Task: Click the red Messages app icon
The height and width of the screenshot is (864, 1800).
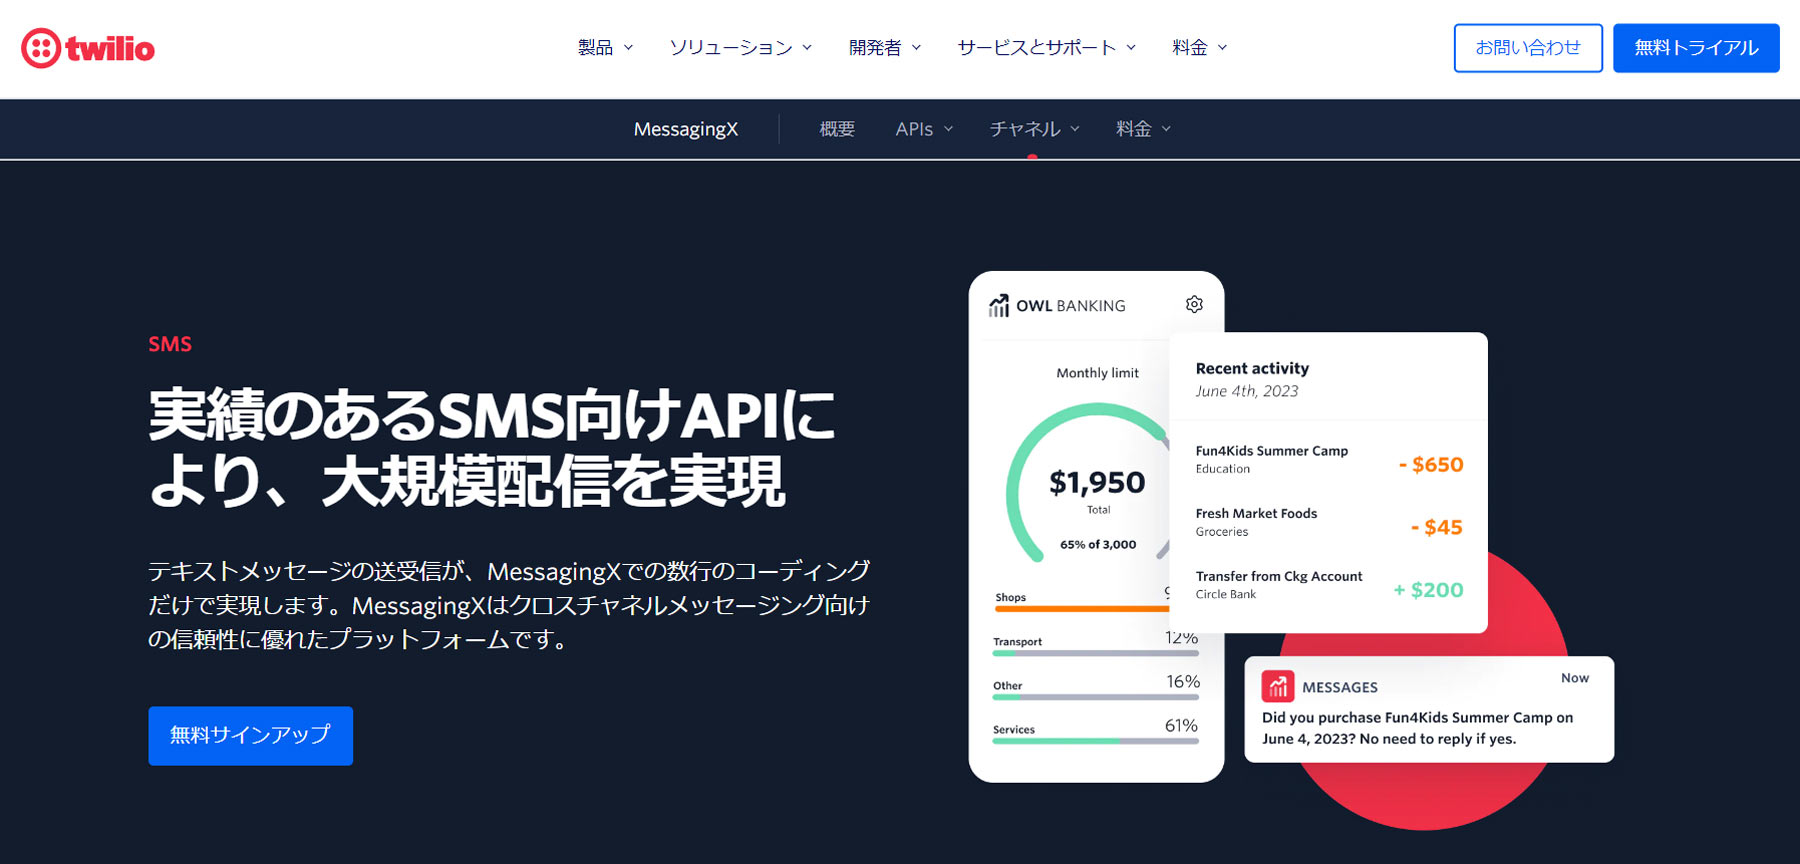Action: click(1278, 687)
